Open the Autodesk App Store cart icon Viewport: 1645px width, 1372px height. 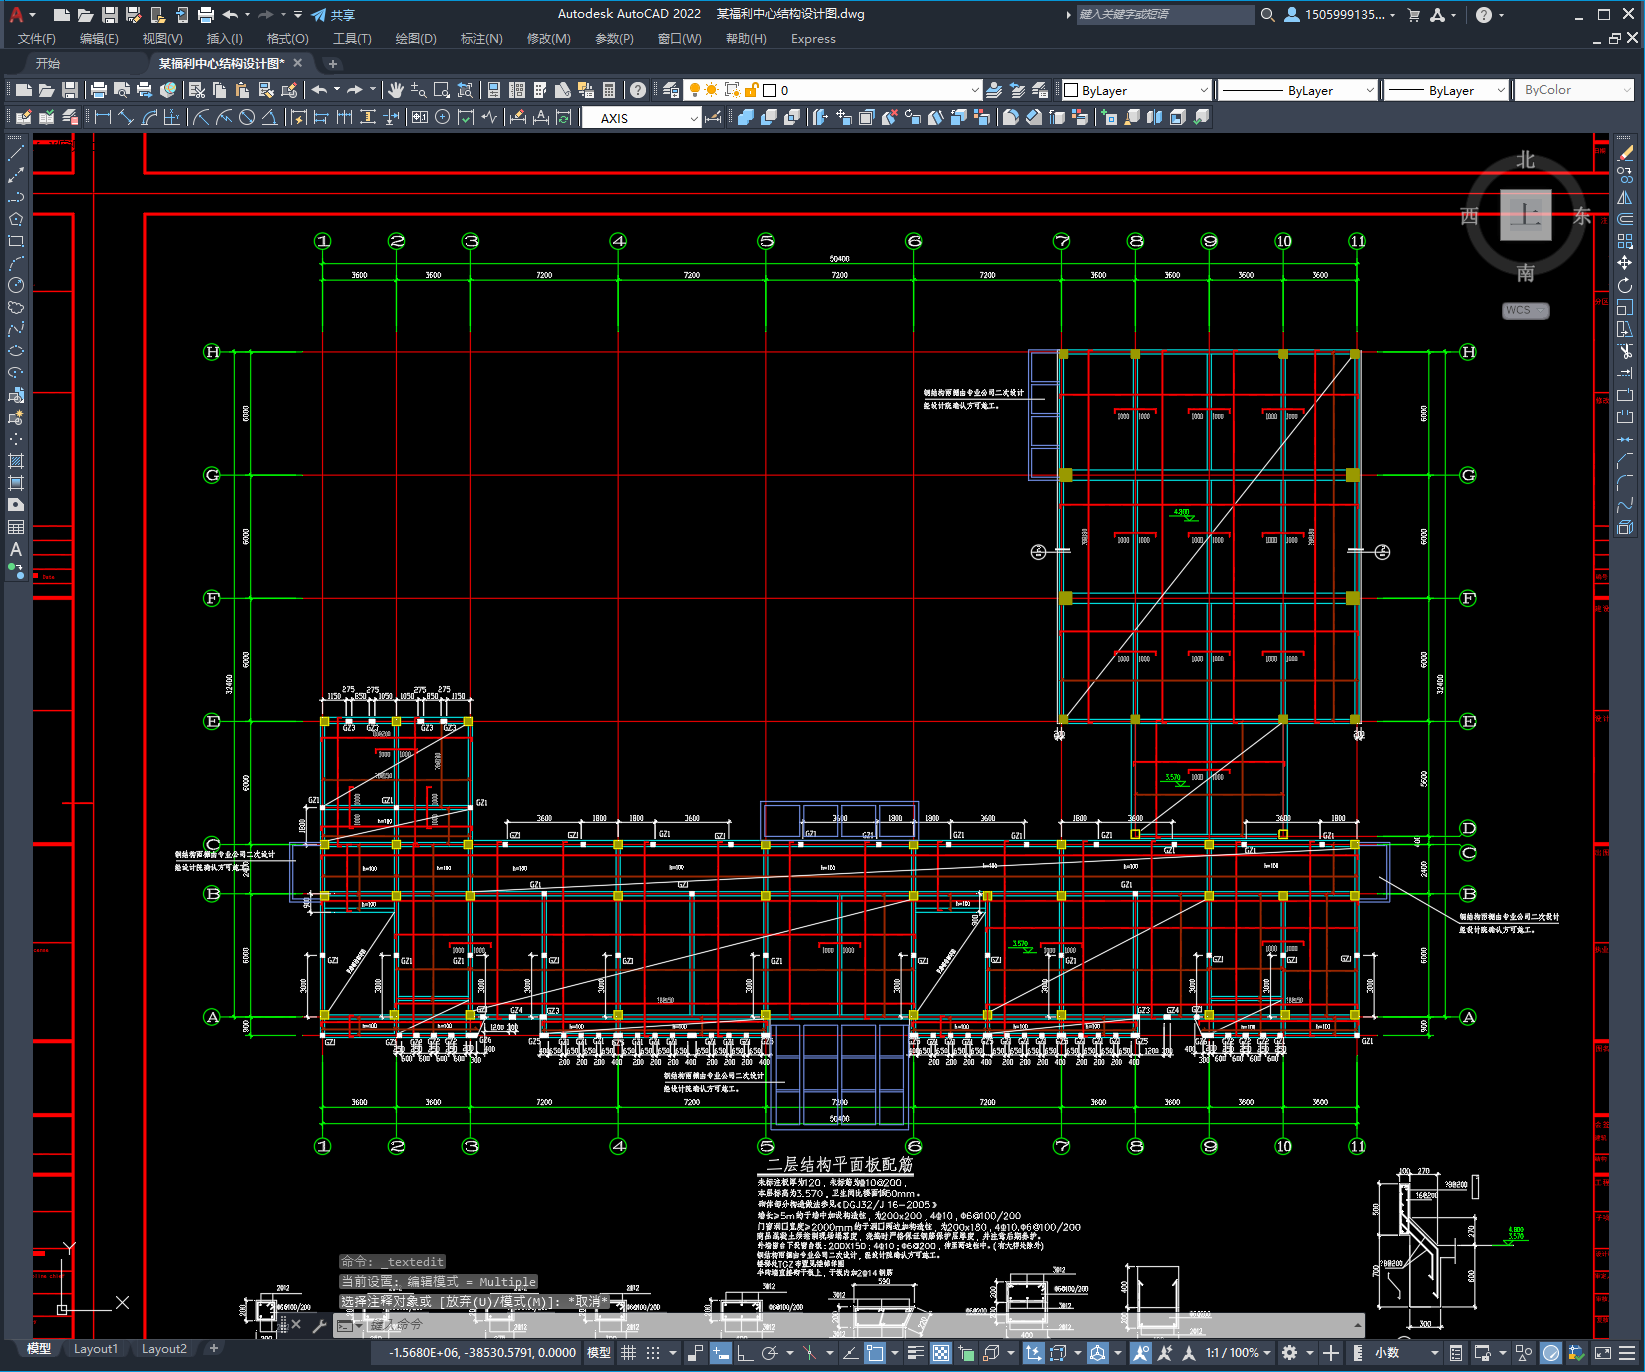point(1413,14)
